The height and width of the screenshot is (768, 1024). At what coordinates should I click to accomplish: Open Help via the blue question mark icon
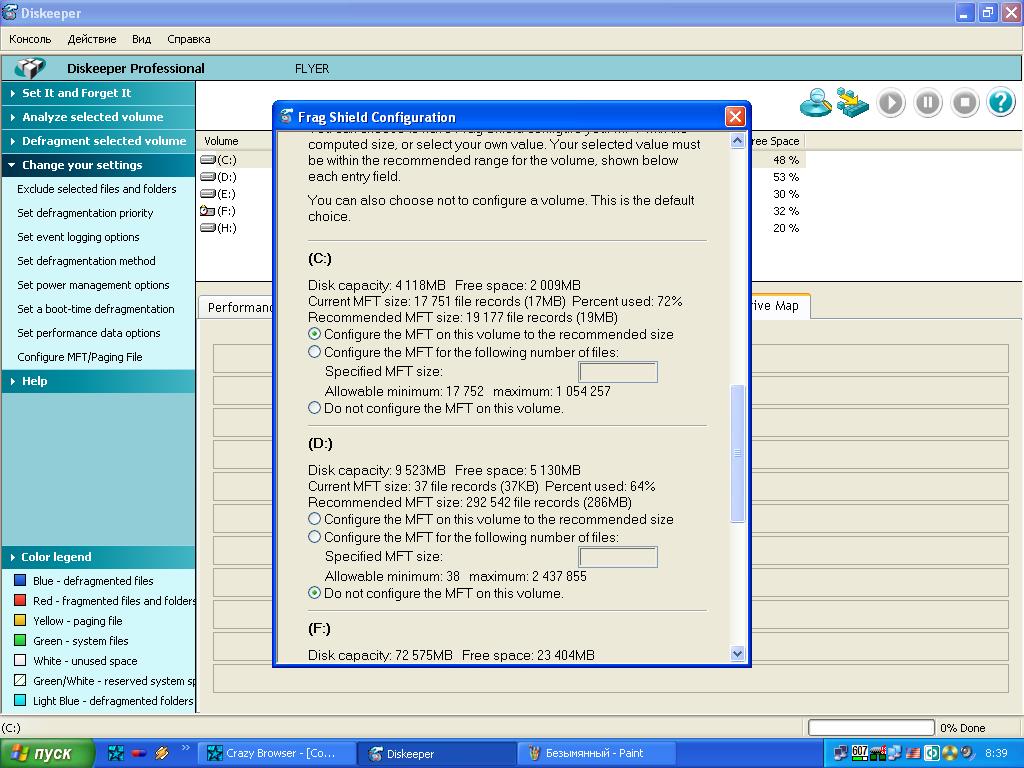pyautogui.click(x=1000, y=103)
